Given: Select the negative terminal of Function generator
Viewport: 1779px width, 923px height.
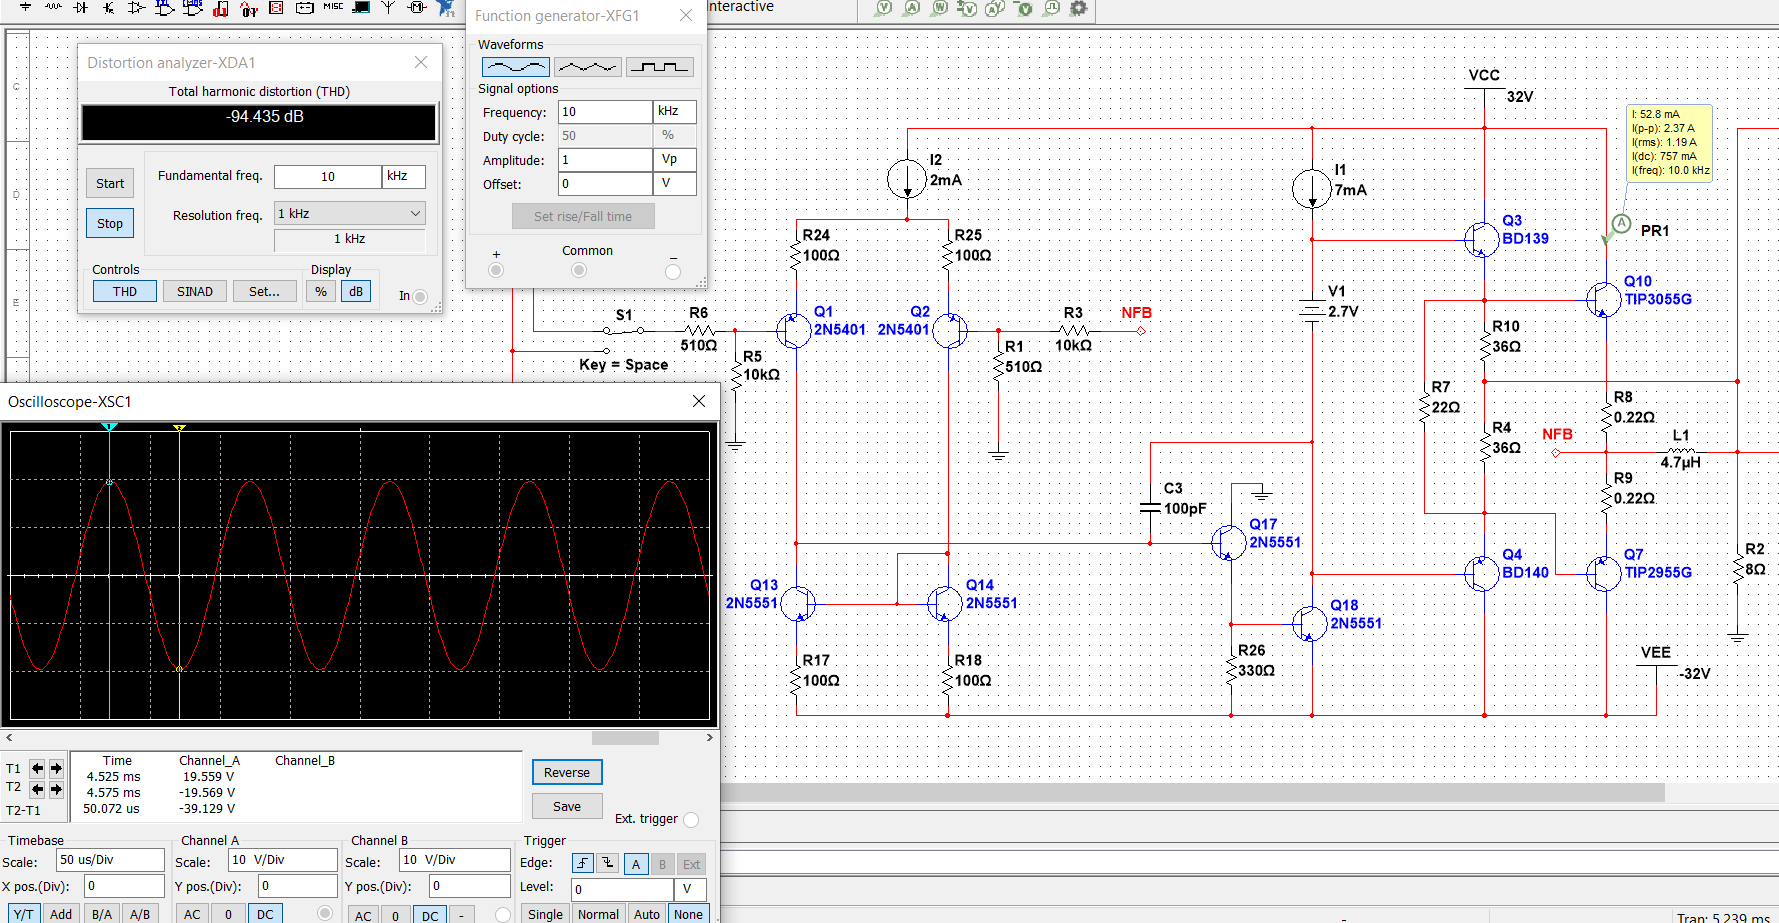Looking at the screenshot, I should click(673, 271).
